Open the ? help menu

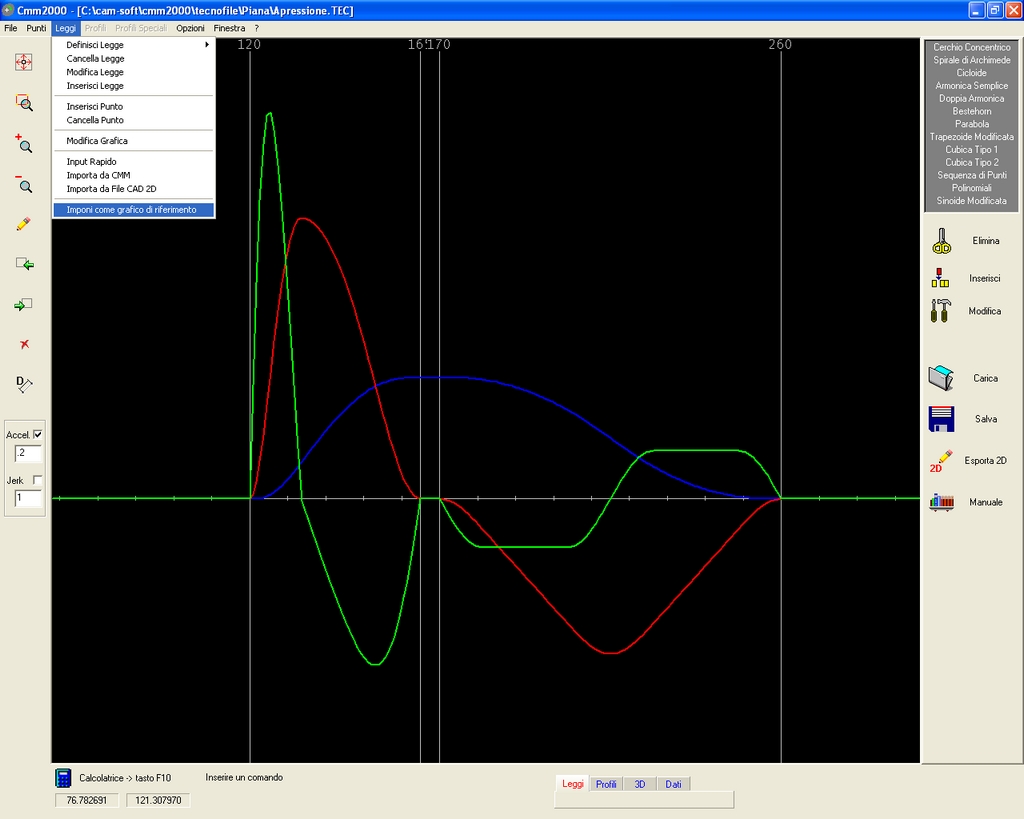pyautogui.click(x=257, y=28)
